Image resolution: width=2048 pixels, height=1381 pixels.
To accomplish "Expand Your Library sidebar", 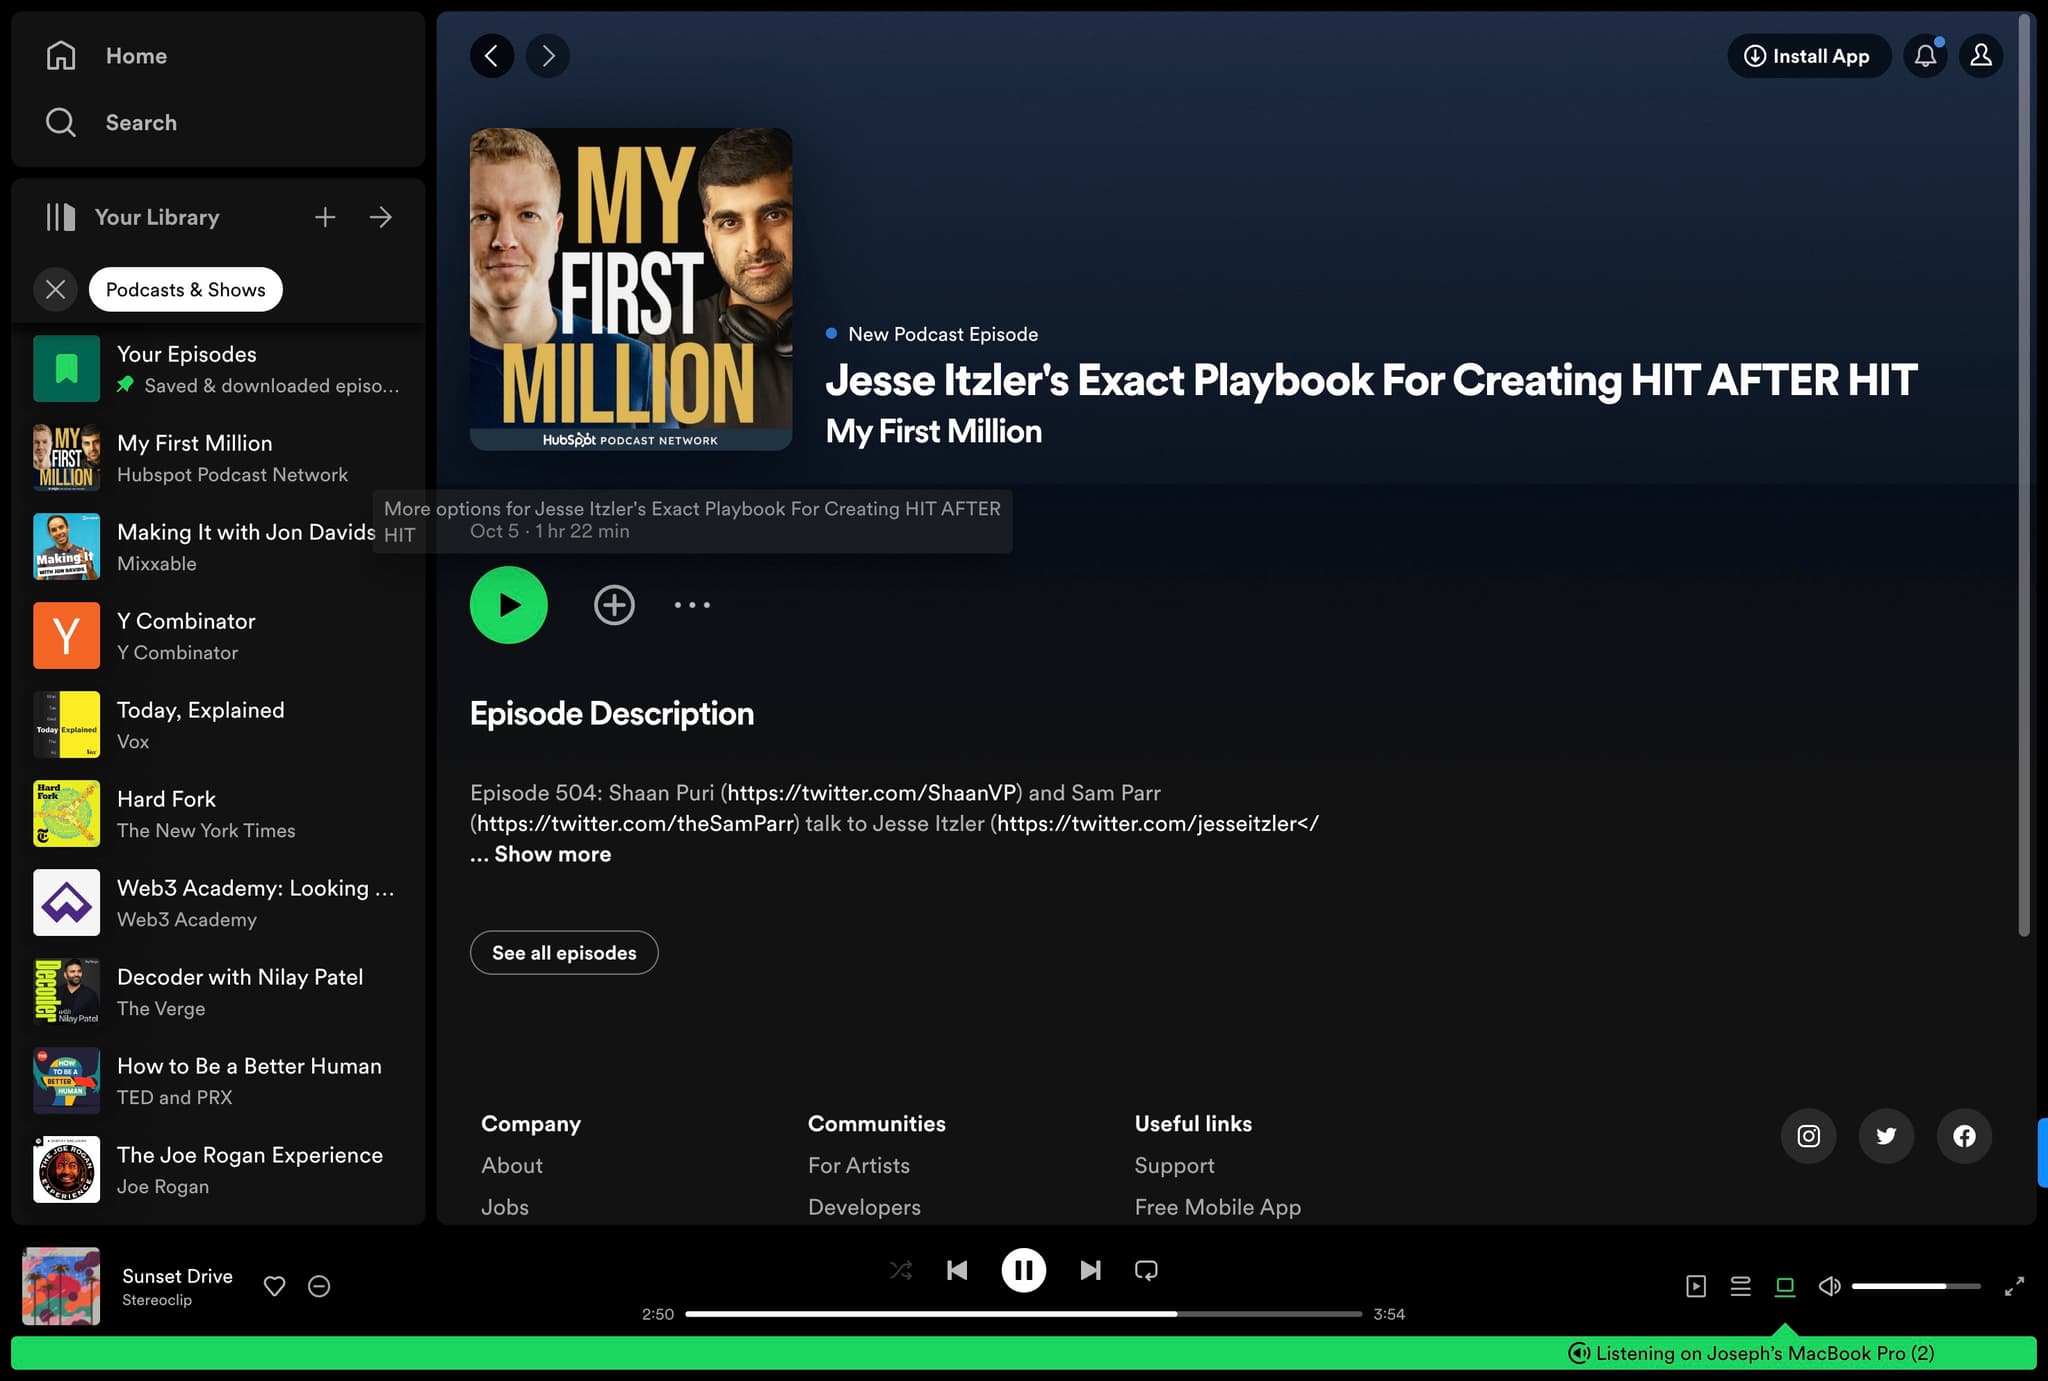I will tap(381, 217).
